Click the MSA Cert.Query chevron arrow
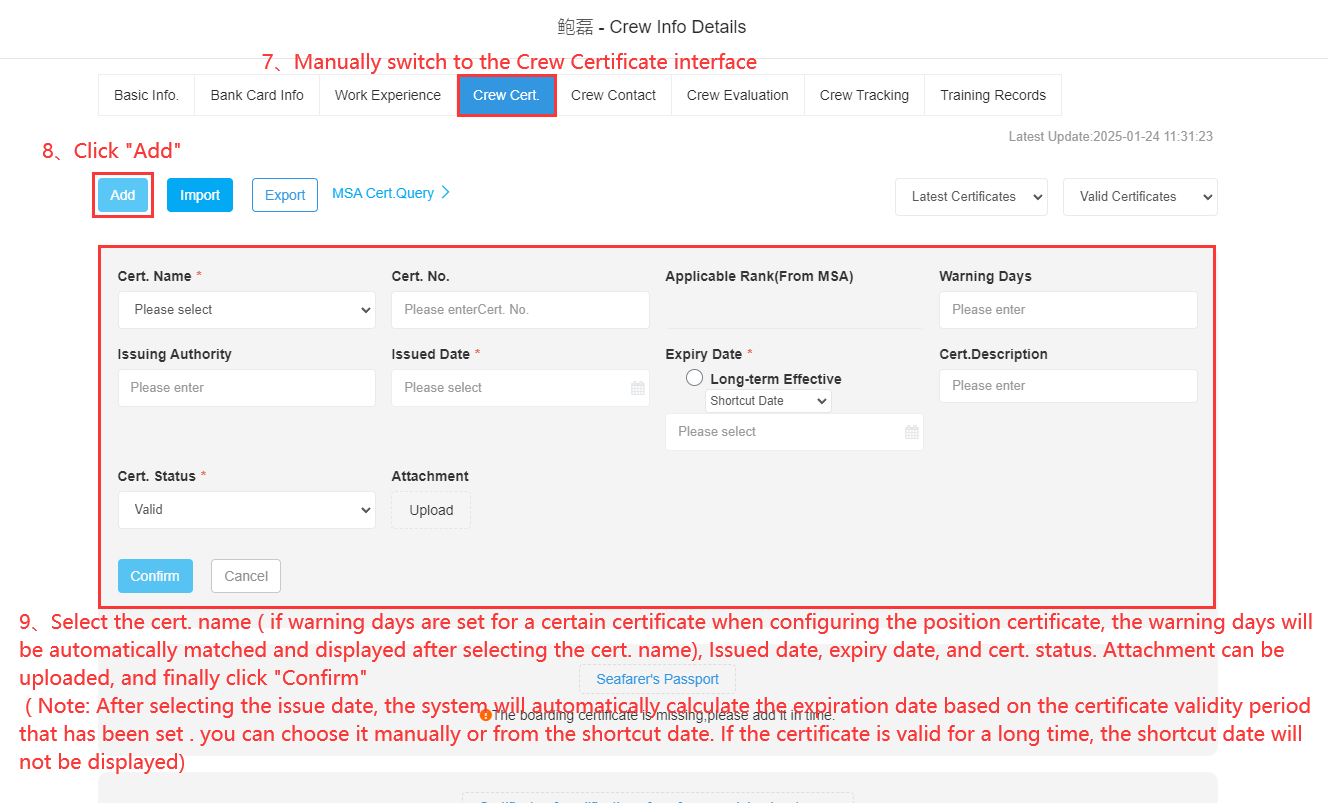1328x803 pixels. click(x=445, y=192)
